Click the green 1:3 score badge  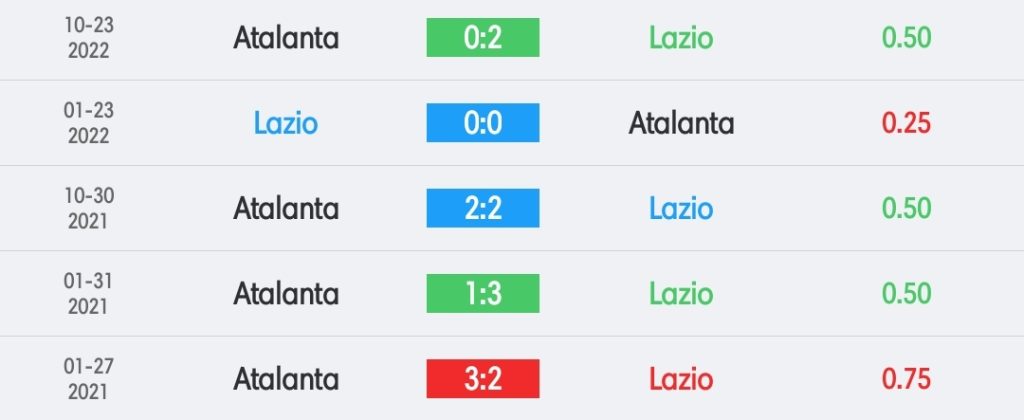(x=482, y=293)
